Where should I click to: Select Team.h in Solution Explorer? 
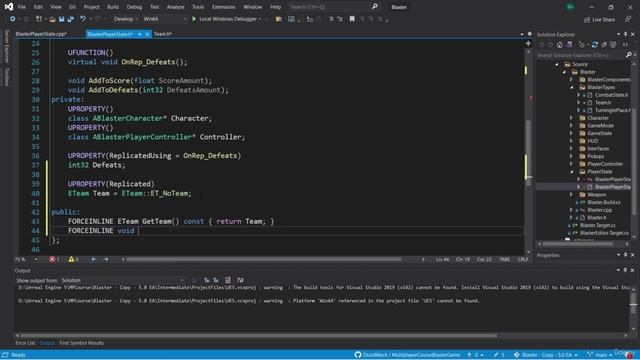click(x=603, y=102)
